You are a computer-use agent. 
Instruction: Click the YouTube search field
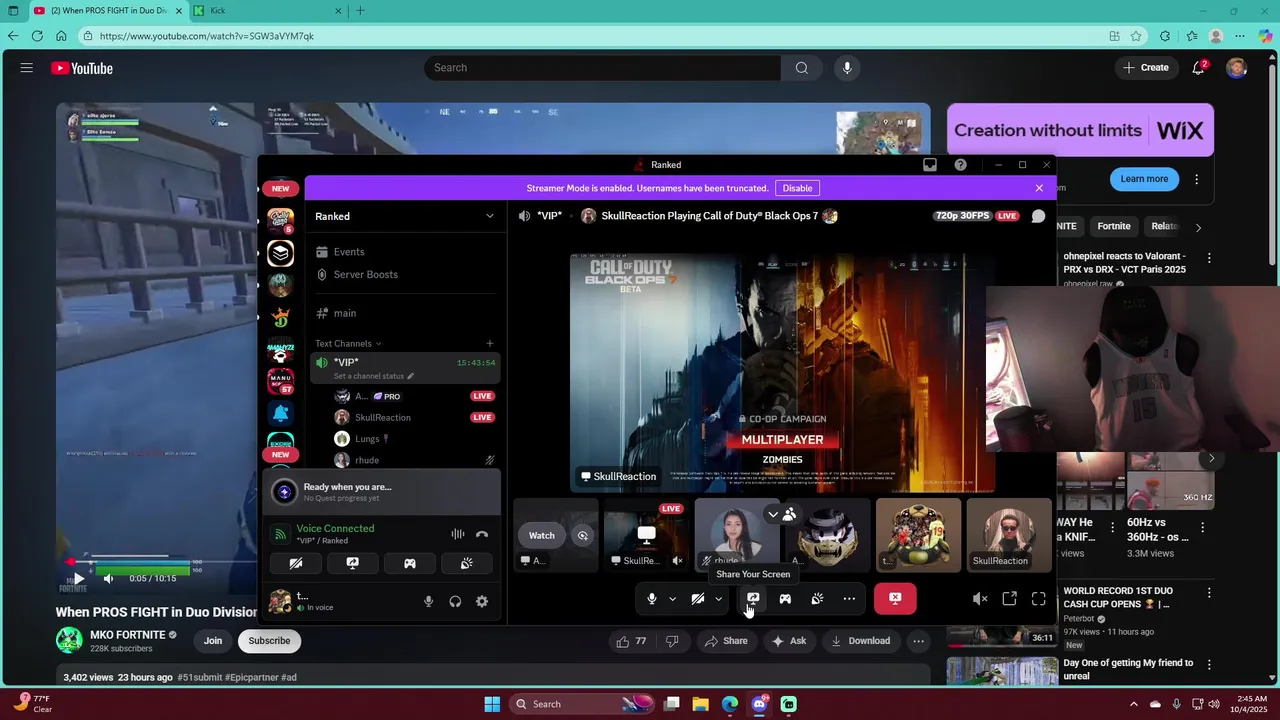pyautogui.click(x=602, y=68)
